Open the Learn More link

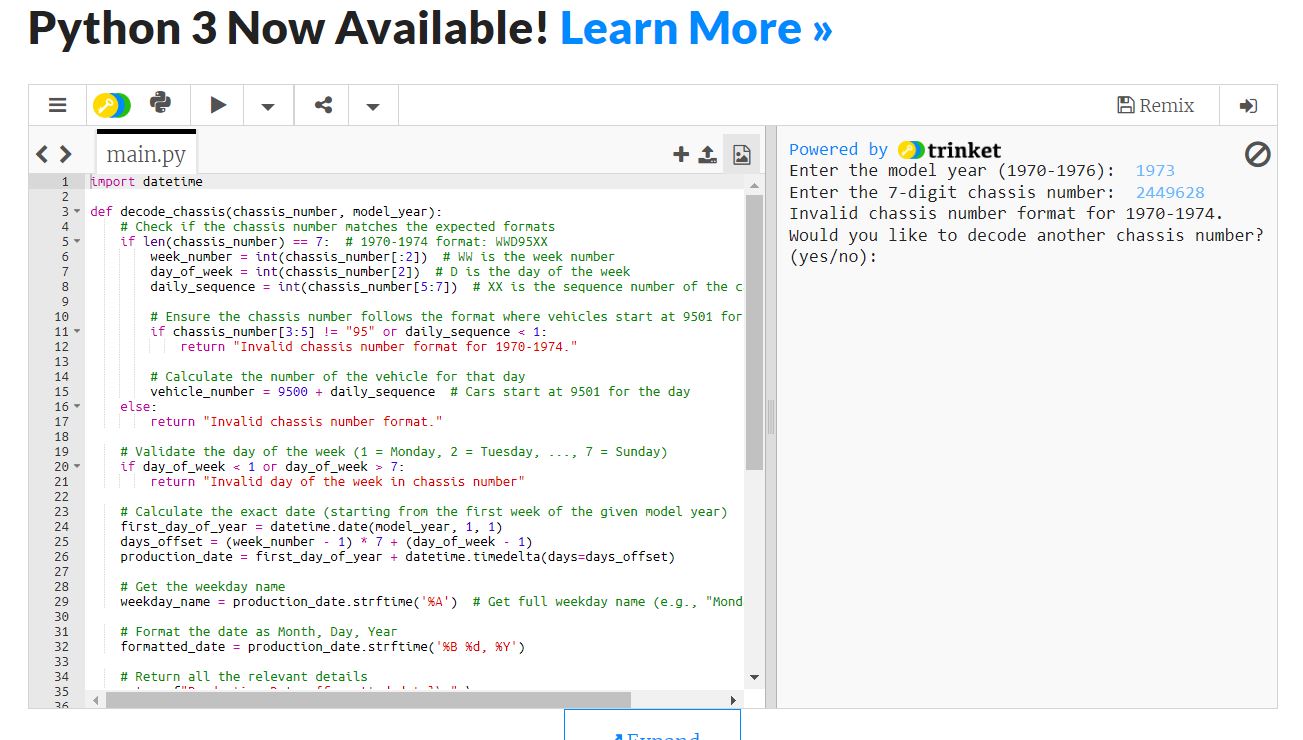[x=696, y=28]
